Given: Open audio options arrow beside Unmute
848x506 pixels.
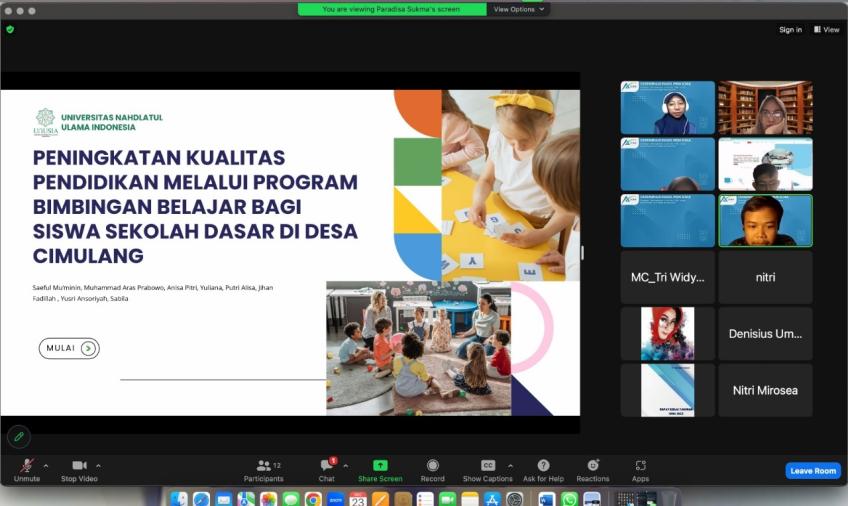Looking at the screenshot, I should click(46, 465).
